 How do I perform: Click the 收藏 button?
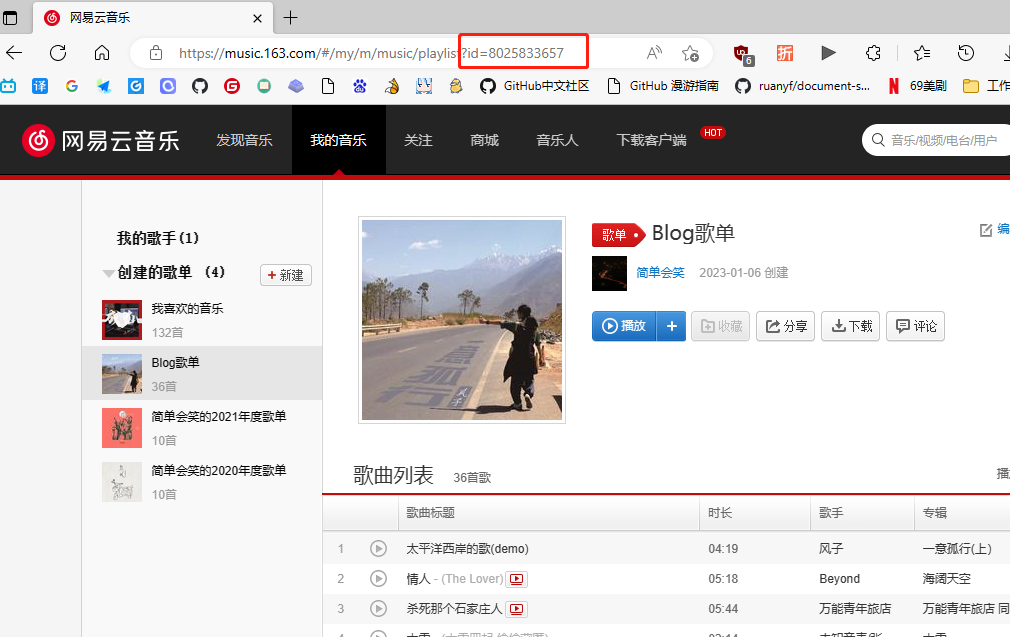pyautogui.click(x=721, y=326)
